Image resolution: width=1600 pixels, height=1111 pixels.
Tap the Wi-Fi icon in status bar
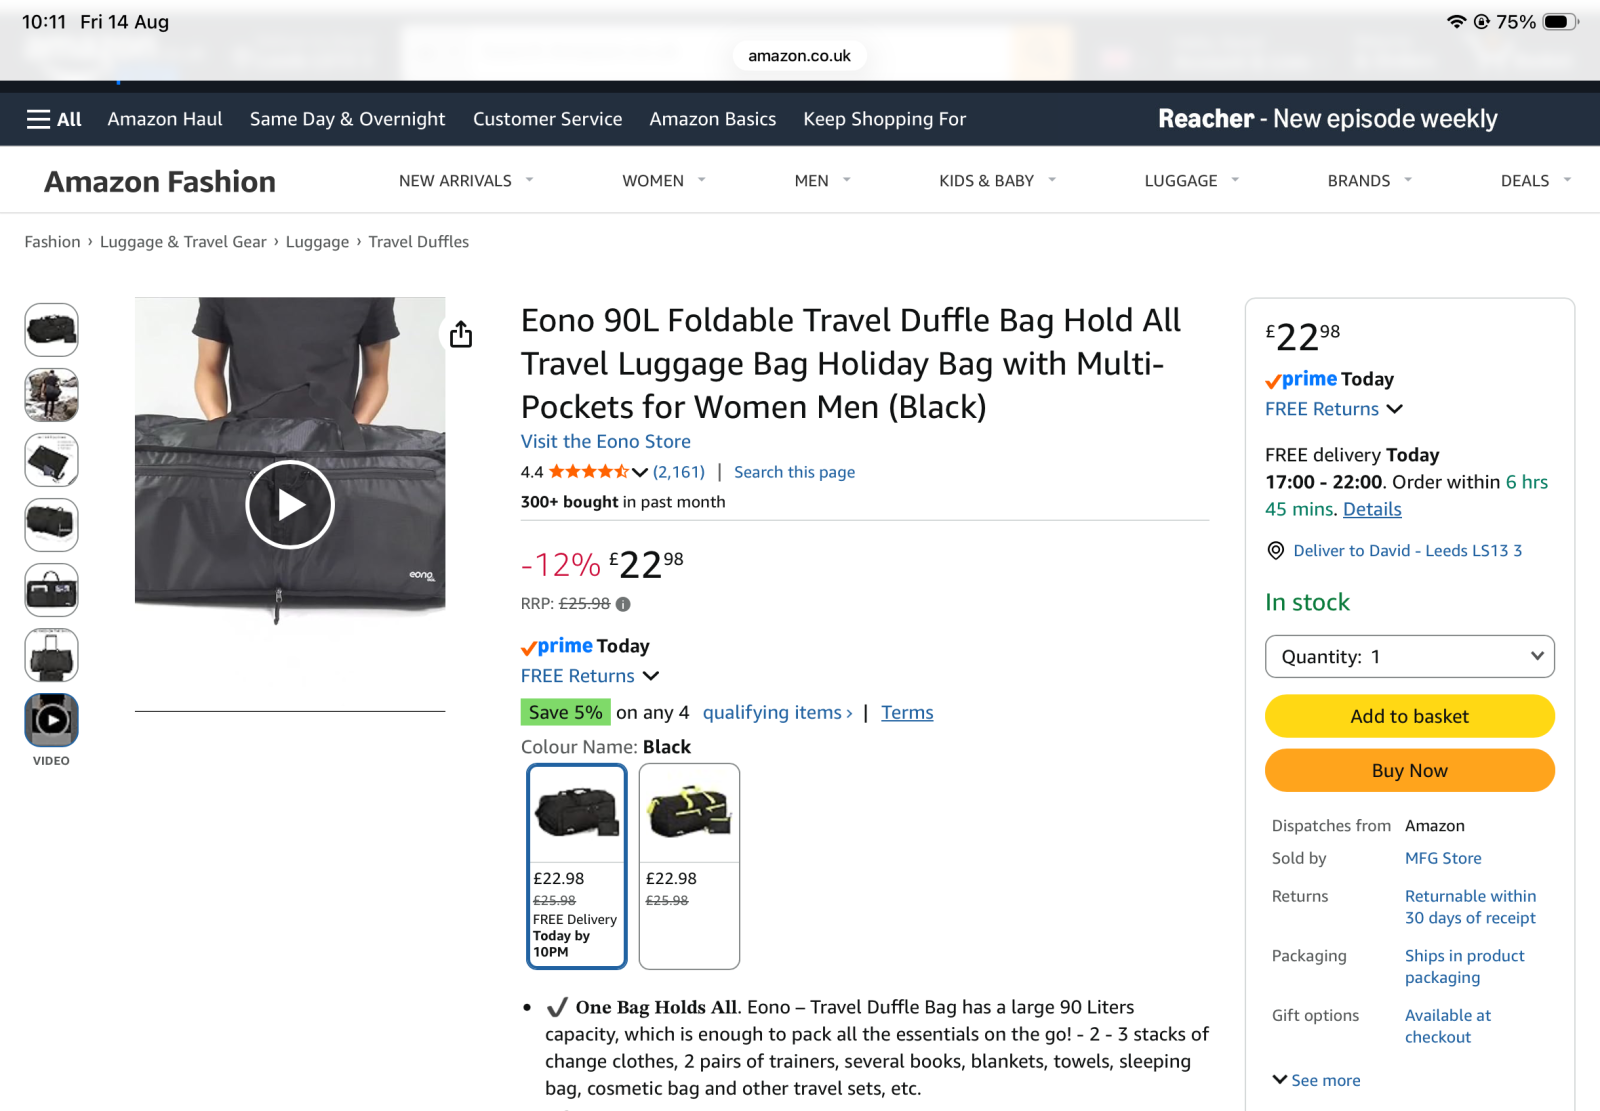pyautogui.click(x=1456, y=22)
